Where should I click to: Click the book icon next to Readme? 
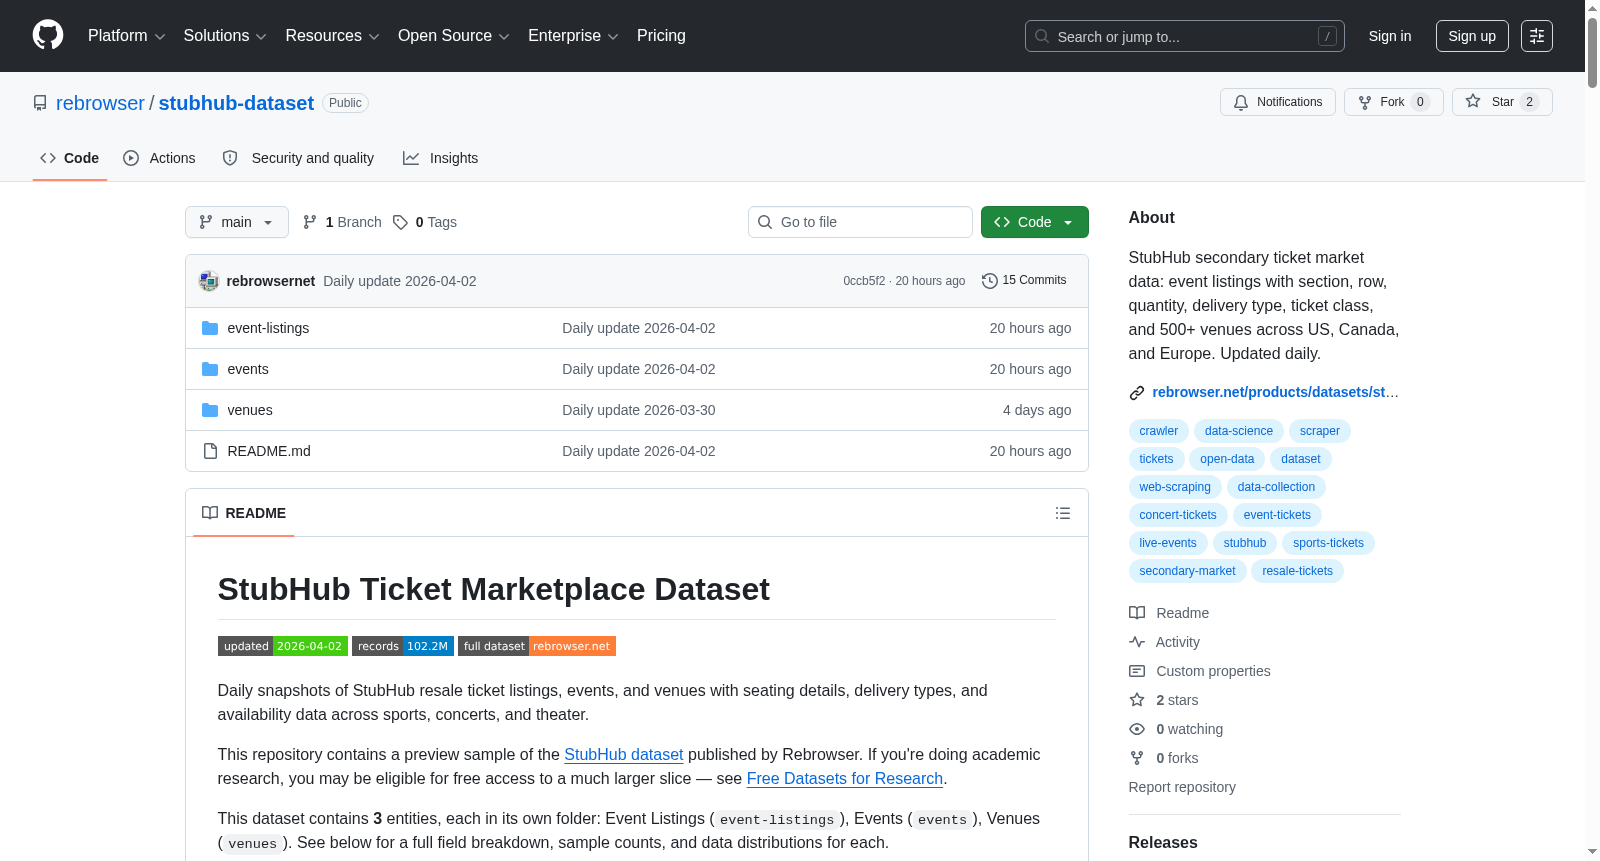click(1137, 613)
